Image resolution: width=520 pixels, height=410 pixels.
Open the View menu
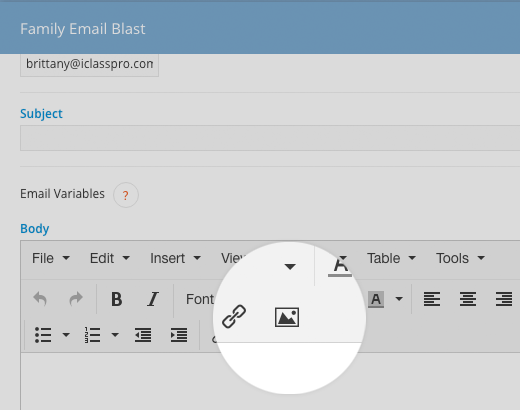pos(233,258)
